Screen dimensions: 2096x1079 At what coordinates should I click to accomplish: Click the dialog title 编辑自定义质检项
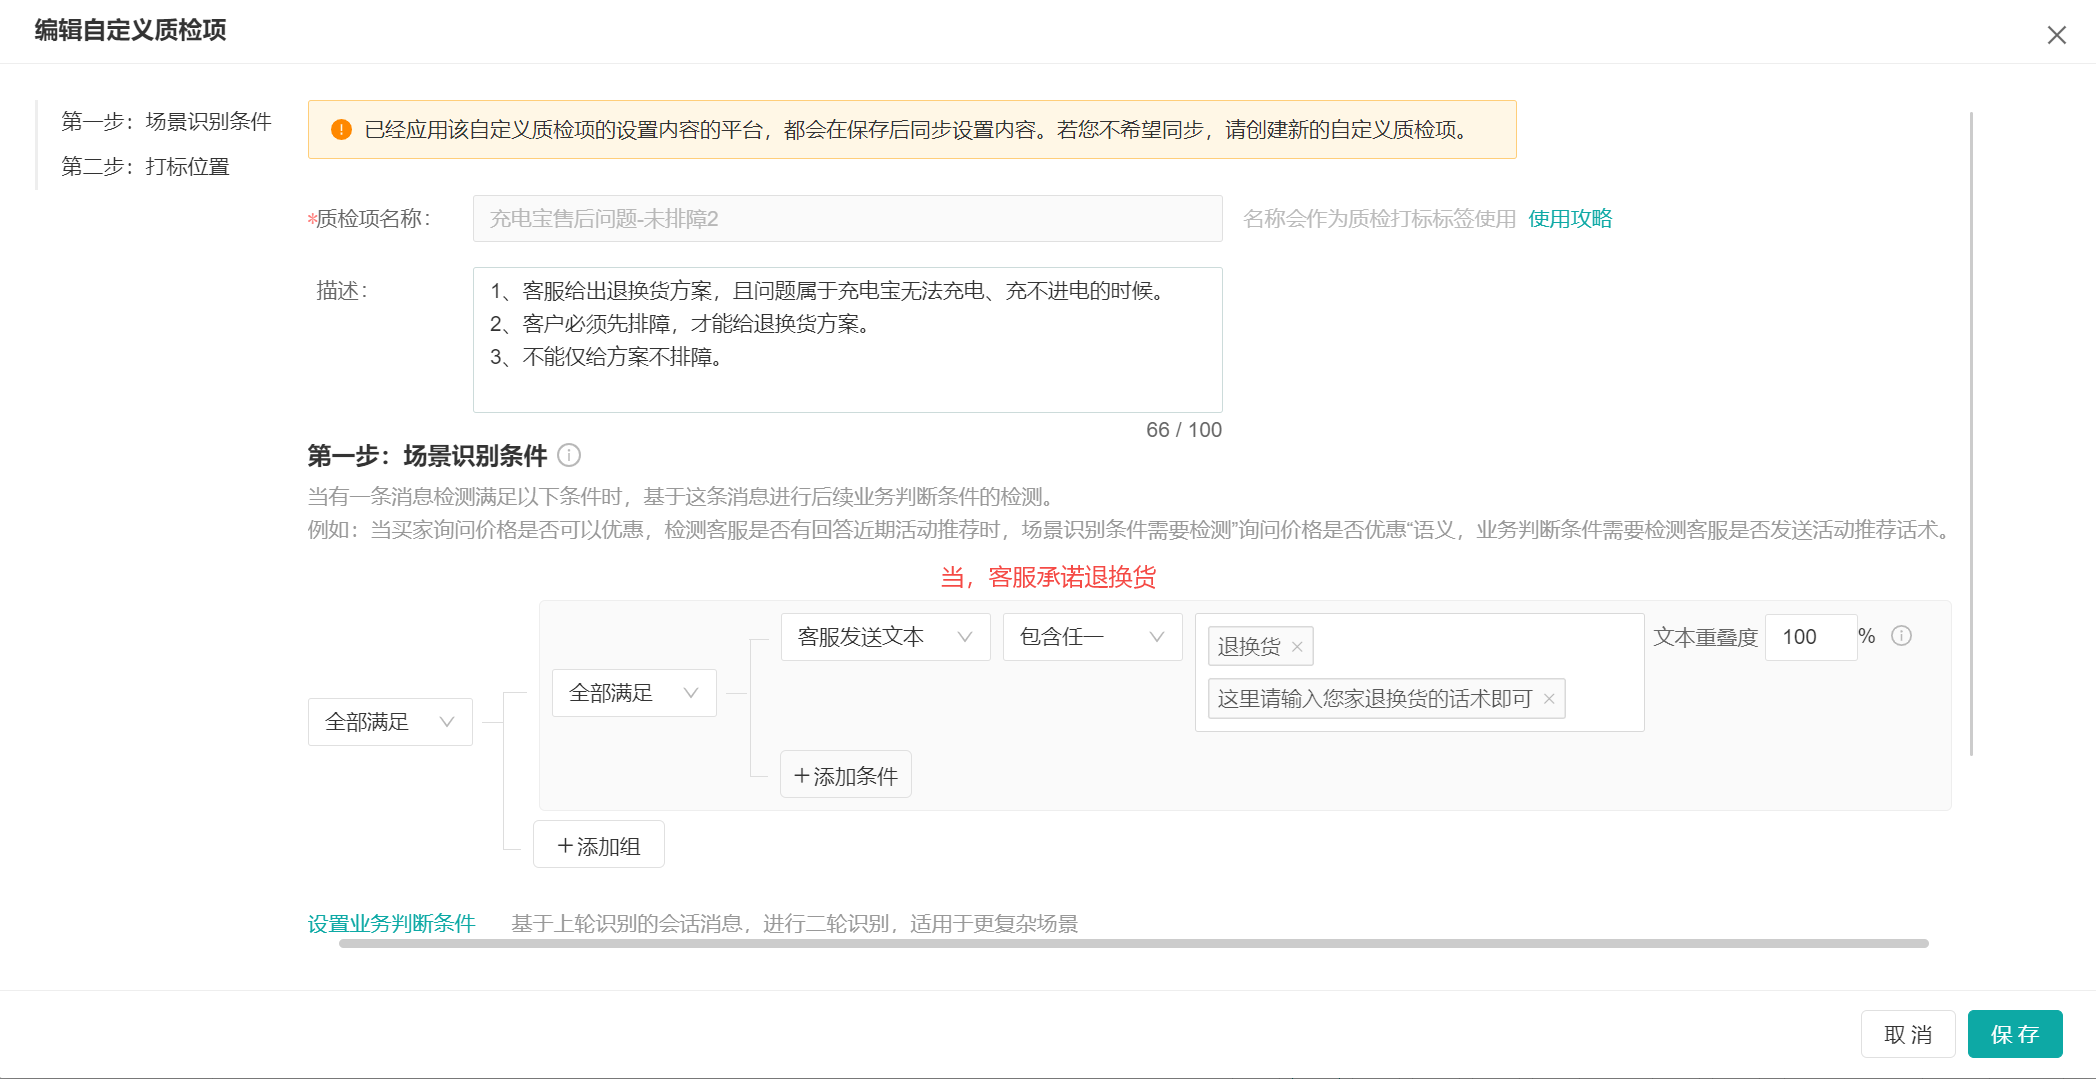130,30
